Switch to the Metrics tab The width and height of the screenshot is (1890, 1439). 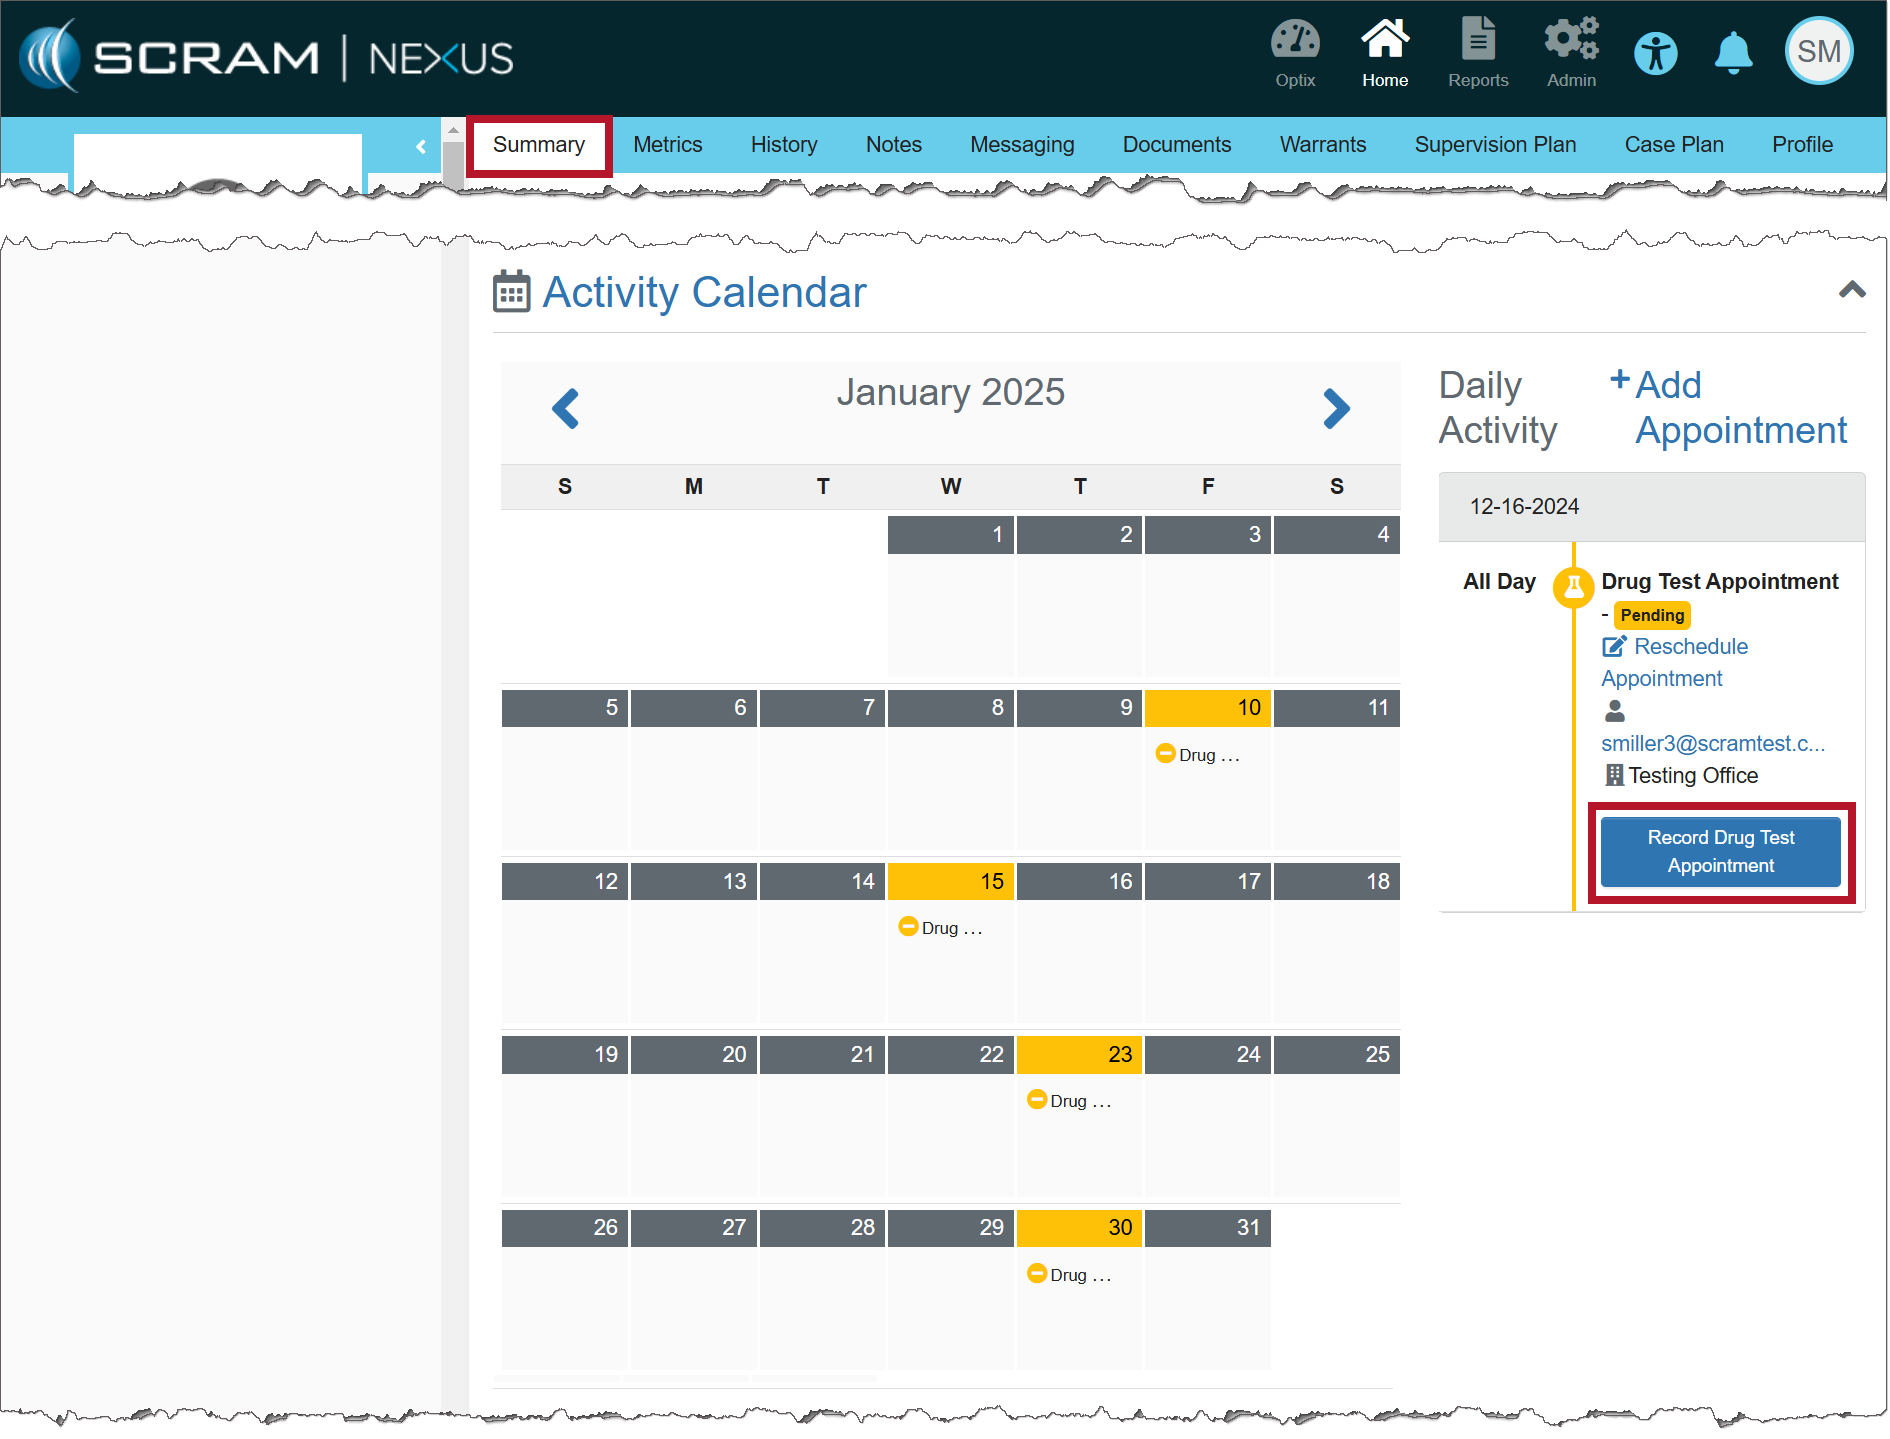667,145
